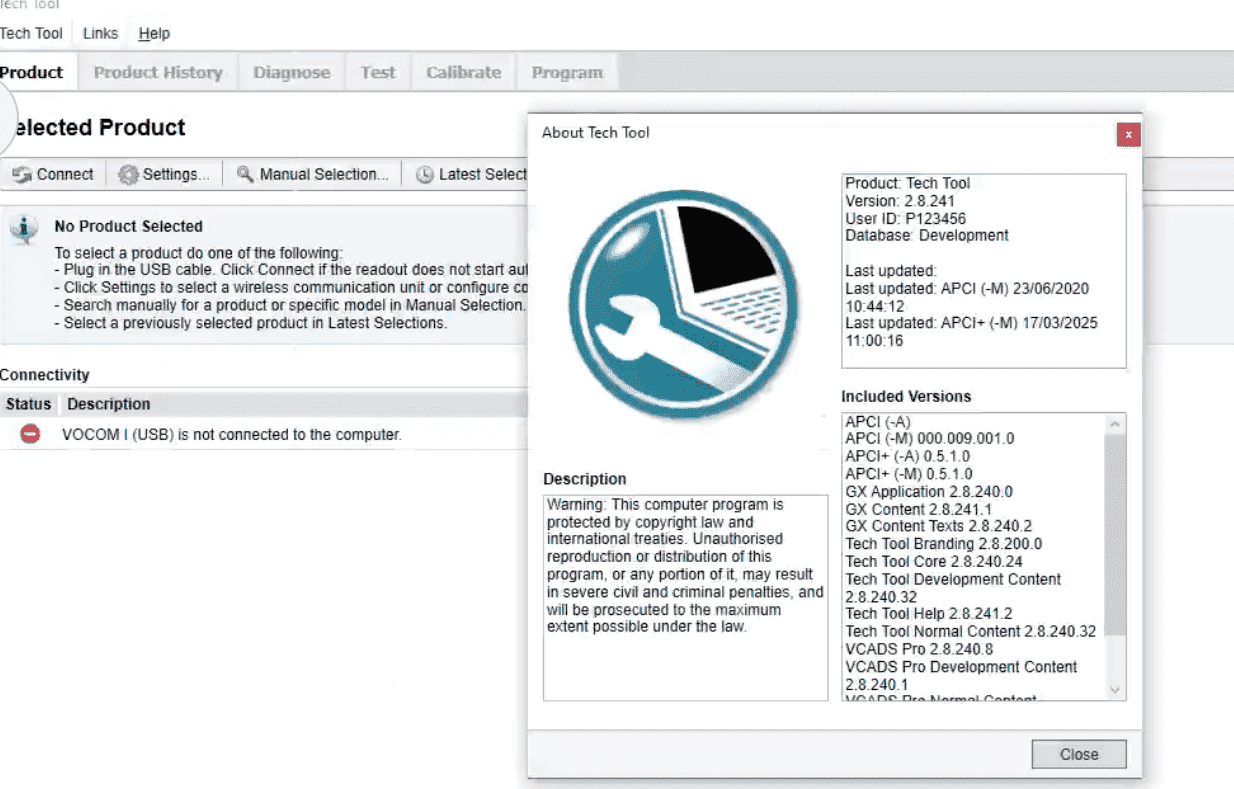Close About dialog with red X

1128,134
